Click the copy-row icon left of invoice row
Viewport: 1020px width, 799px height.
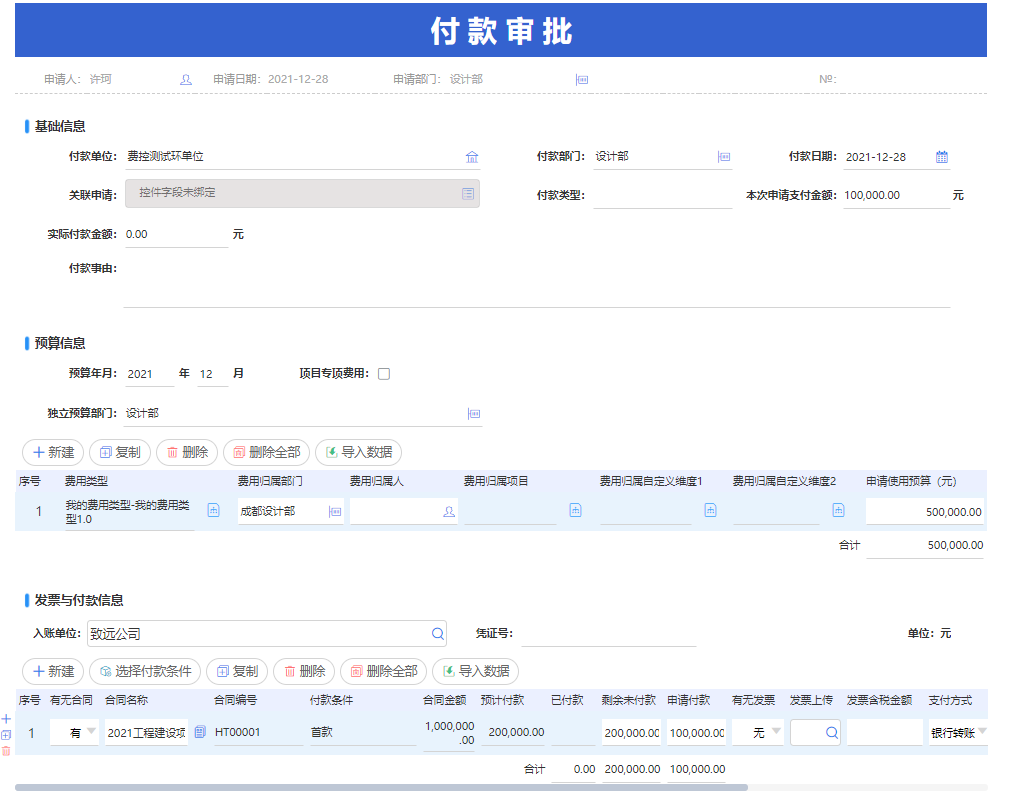[x=6, y=735]
